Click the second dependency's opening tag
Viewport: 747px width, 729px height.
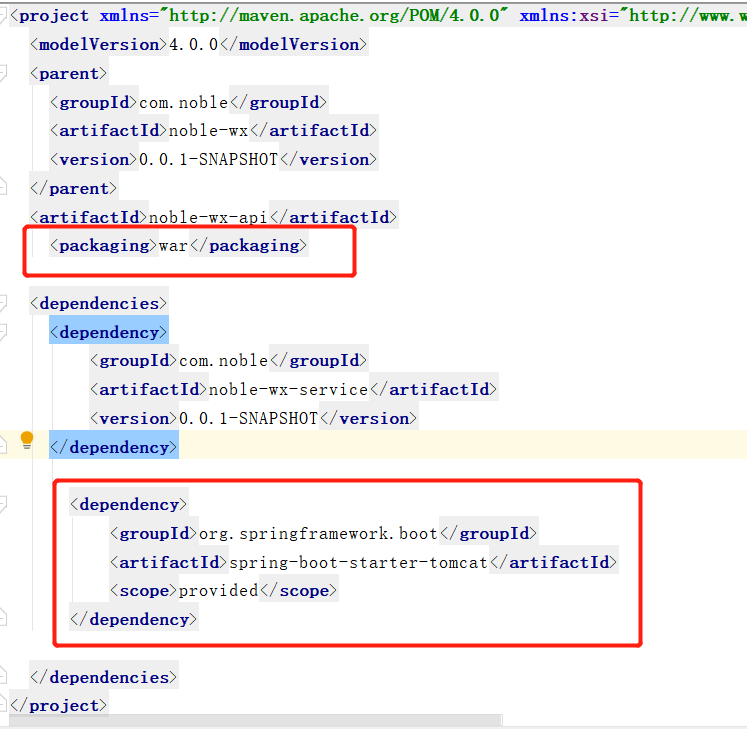[129, 505]
